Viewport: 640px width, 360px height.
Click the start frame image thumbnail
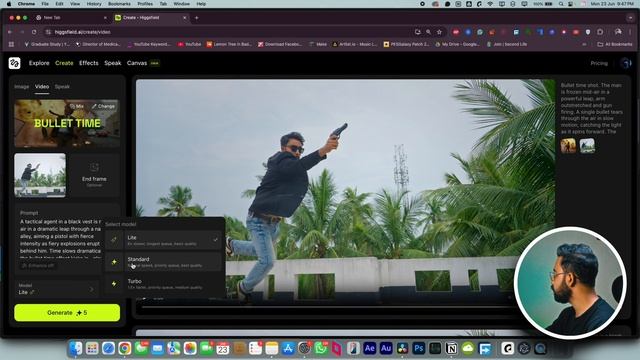tap(40, 175)
